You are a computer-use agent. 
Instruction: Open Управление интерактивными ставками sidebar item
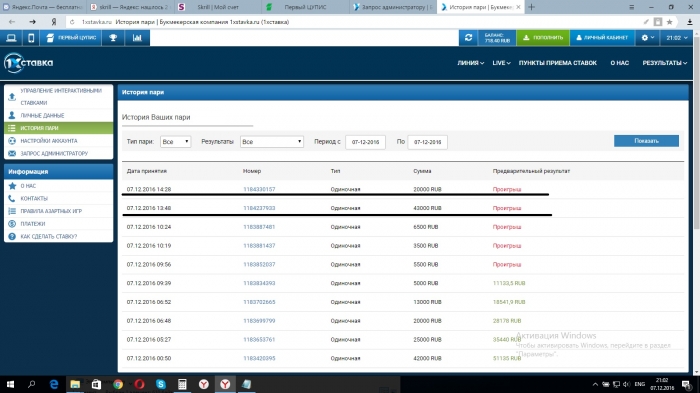point(58,96)
